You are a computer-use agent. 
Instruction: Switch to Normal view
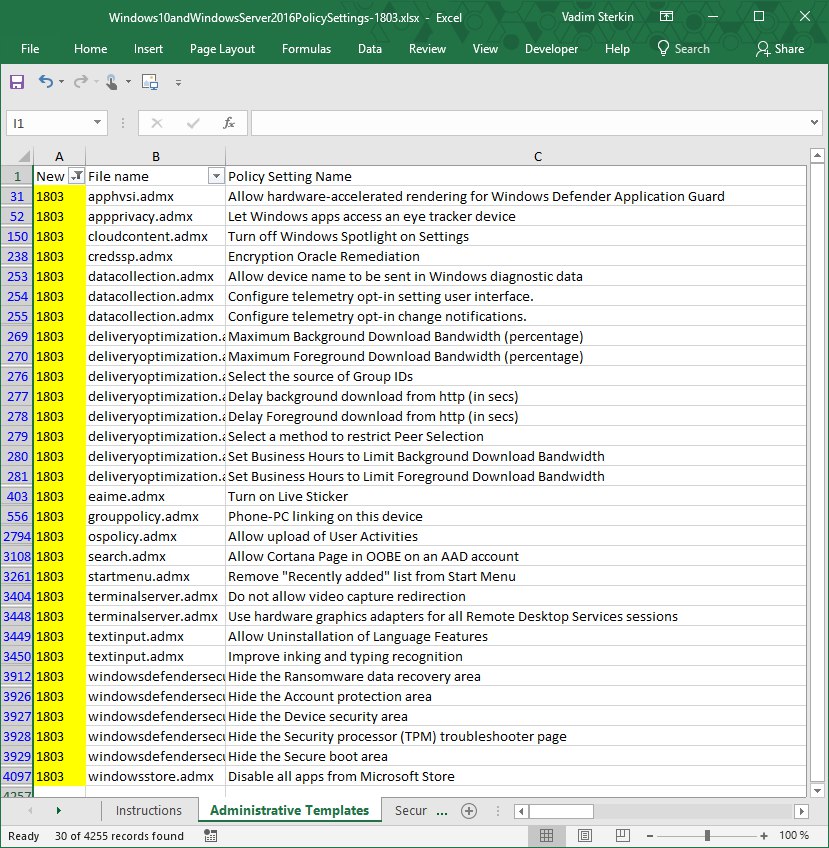[x=547, y=836]
